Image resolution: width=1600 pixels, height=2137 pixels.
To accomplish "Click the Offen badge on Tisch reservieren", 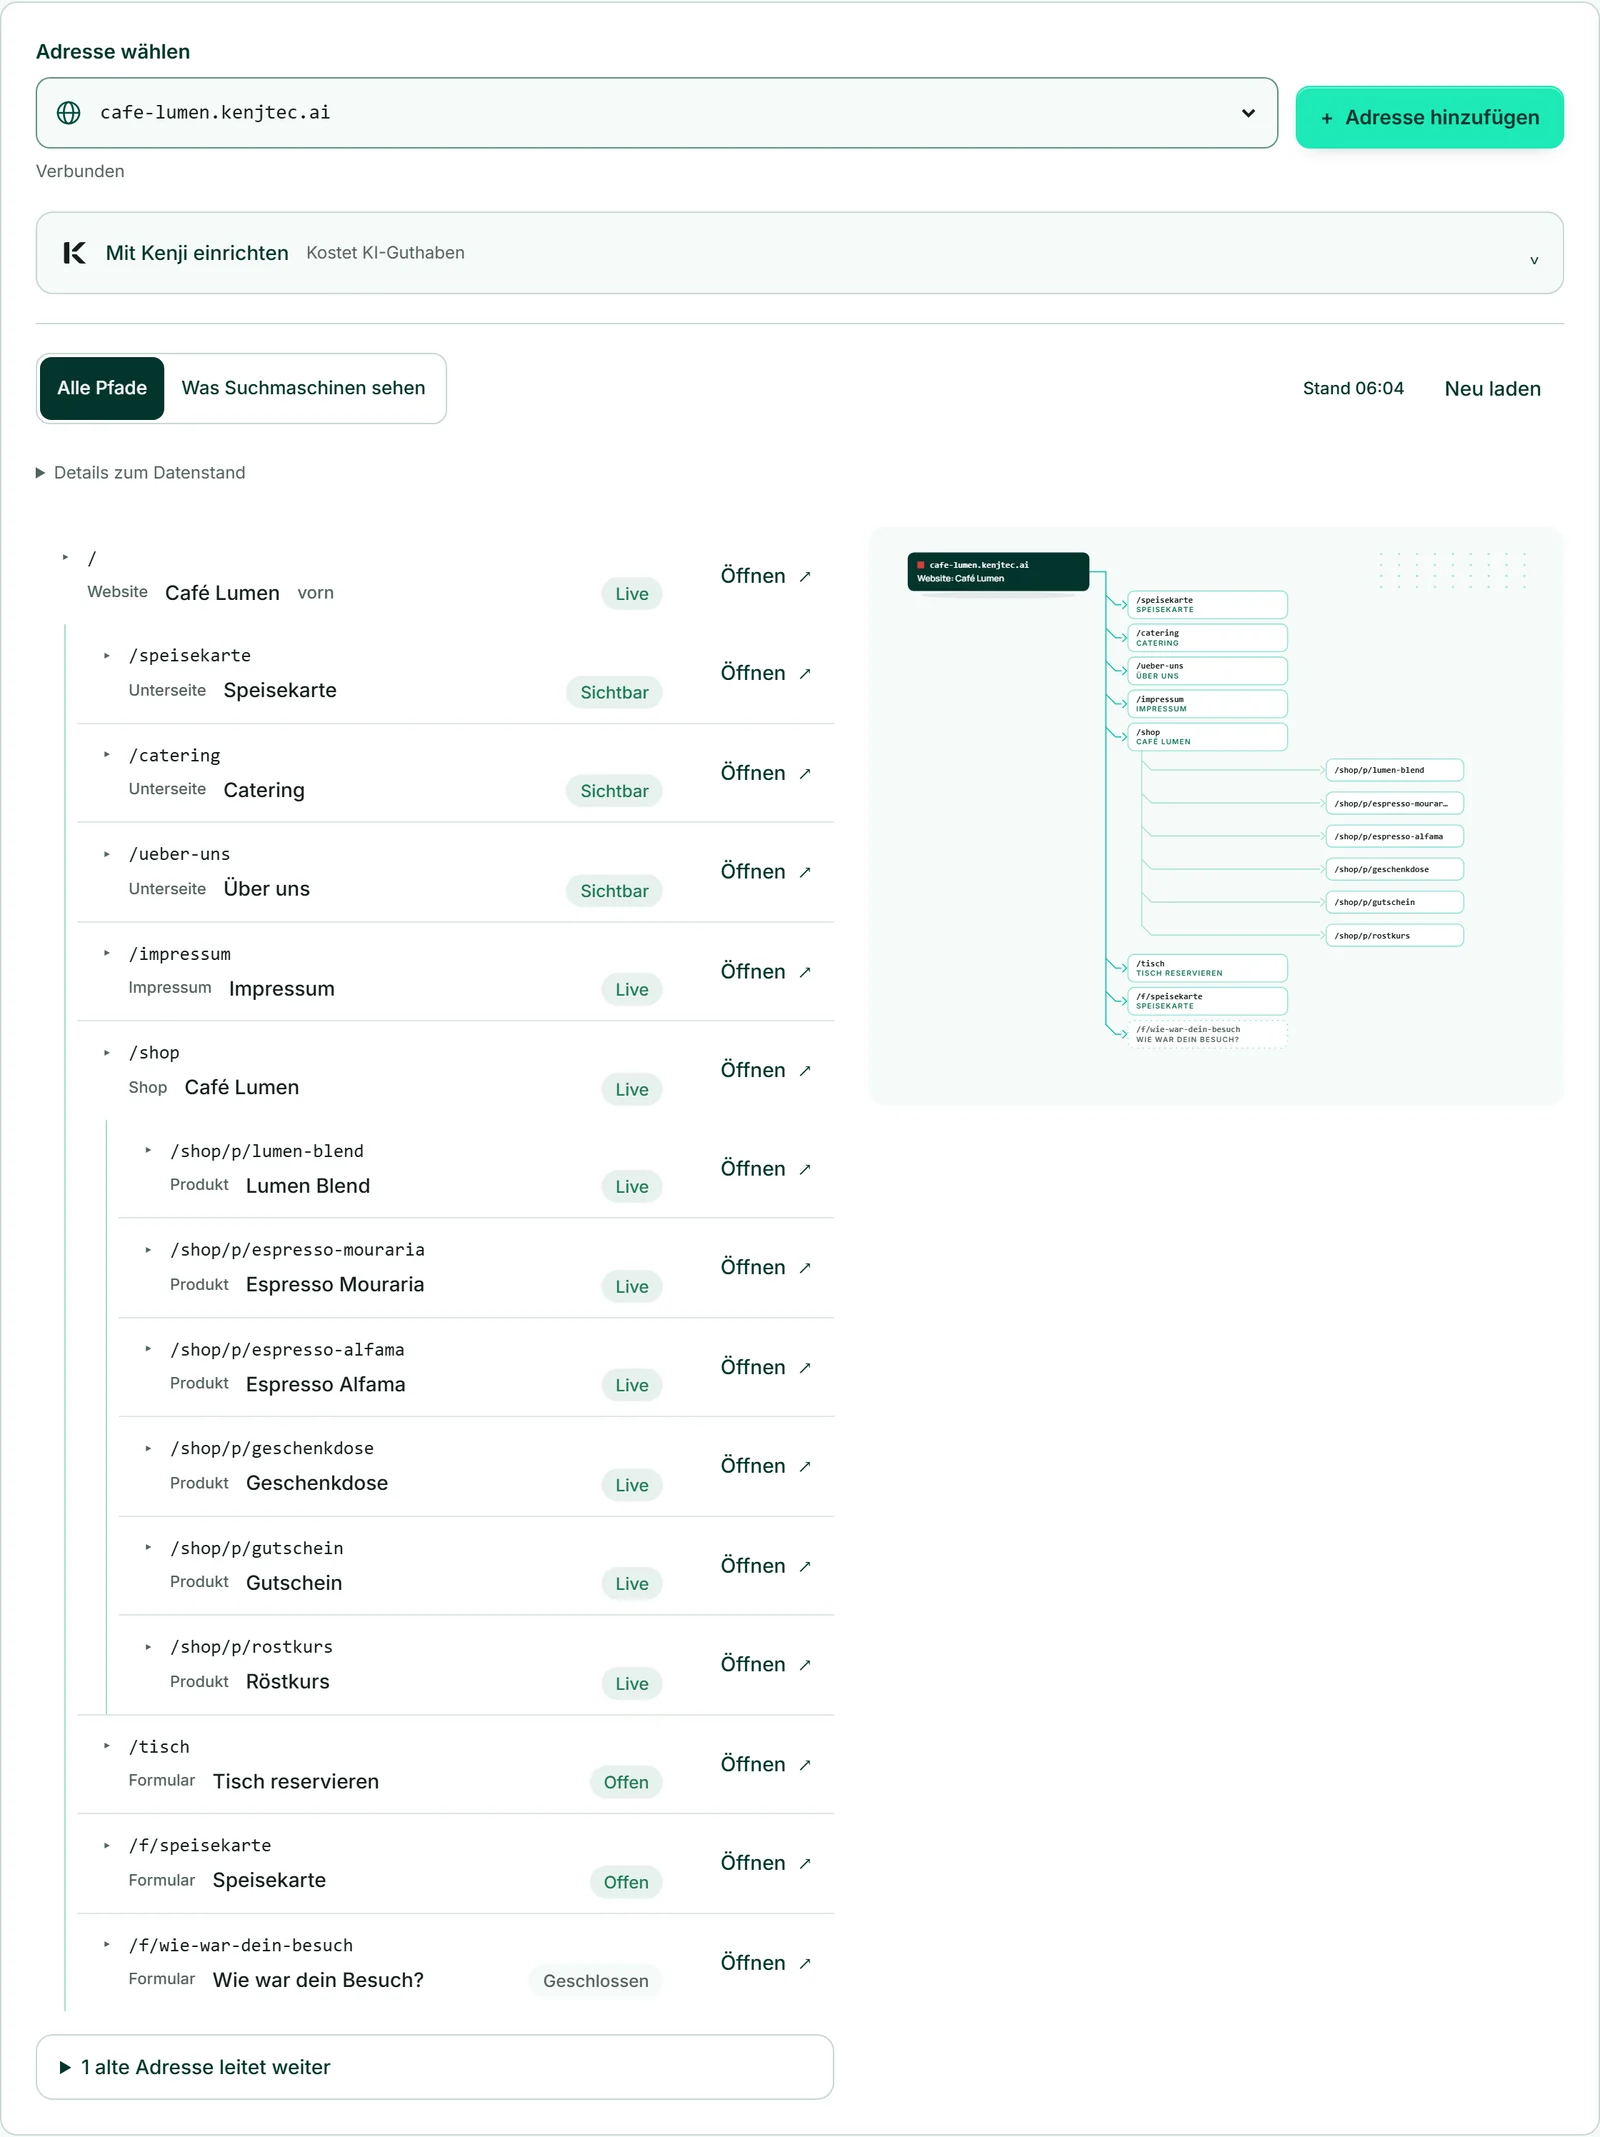I will point(626,1783).
